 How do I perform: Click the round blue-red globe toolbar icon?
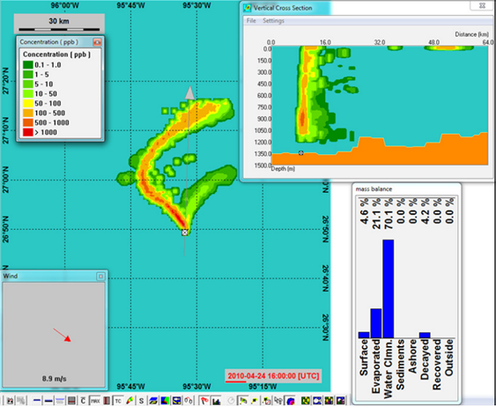(x=290, y=401)
